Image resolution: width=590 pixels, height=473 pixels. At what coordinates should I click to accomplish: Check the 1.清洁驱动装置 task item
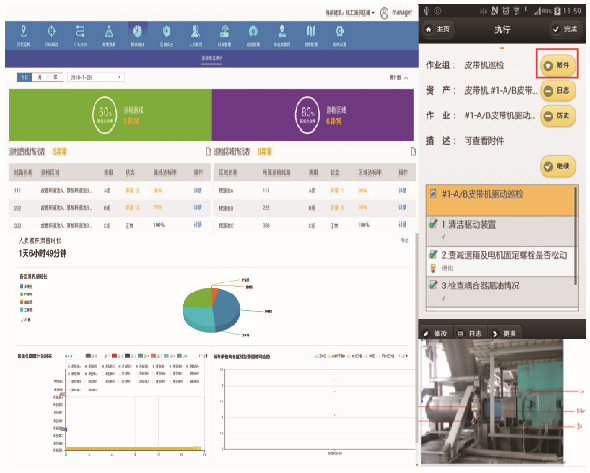[x=502, y=231]
